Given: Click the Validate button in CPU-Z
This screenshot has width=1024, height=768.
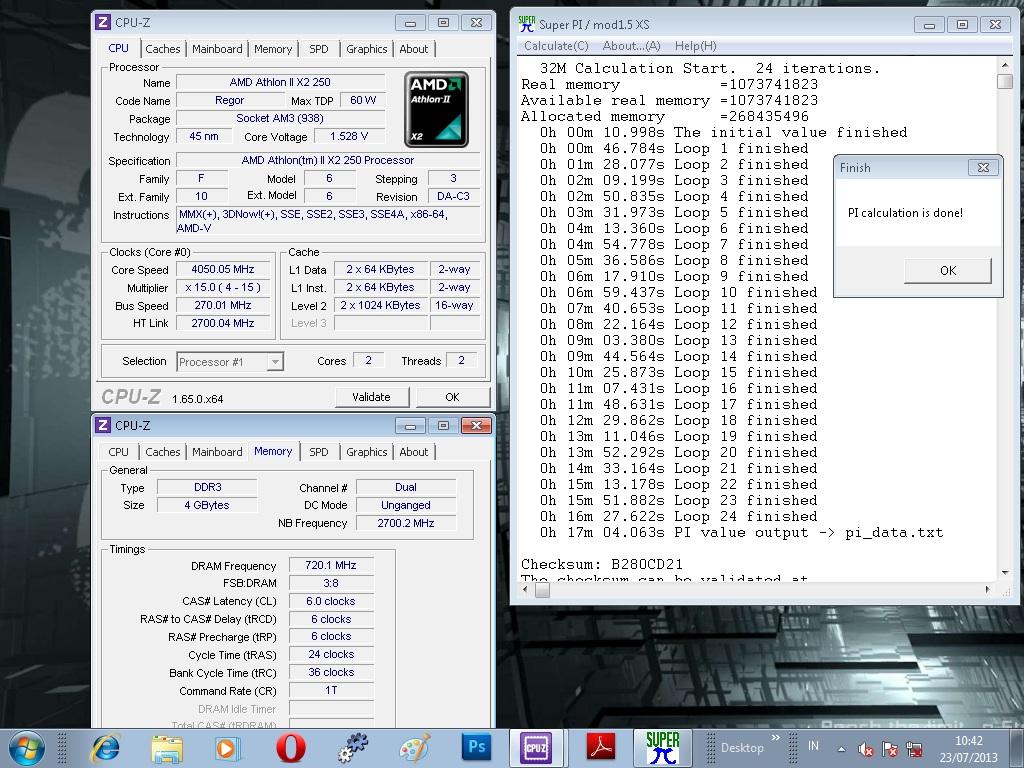Looking at the screenshot, I should pyautogui.click(x=372, y=397).
